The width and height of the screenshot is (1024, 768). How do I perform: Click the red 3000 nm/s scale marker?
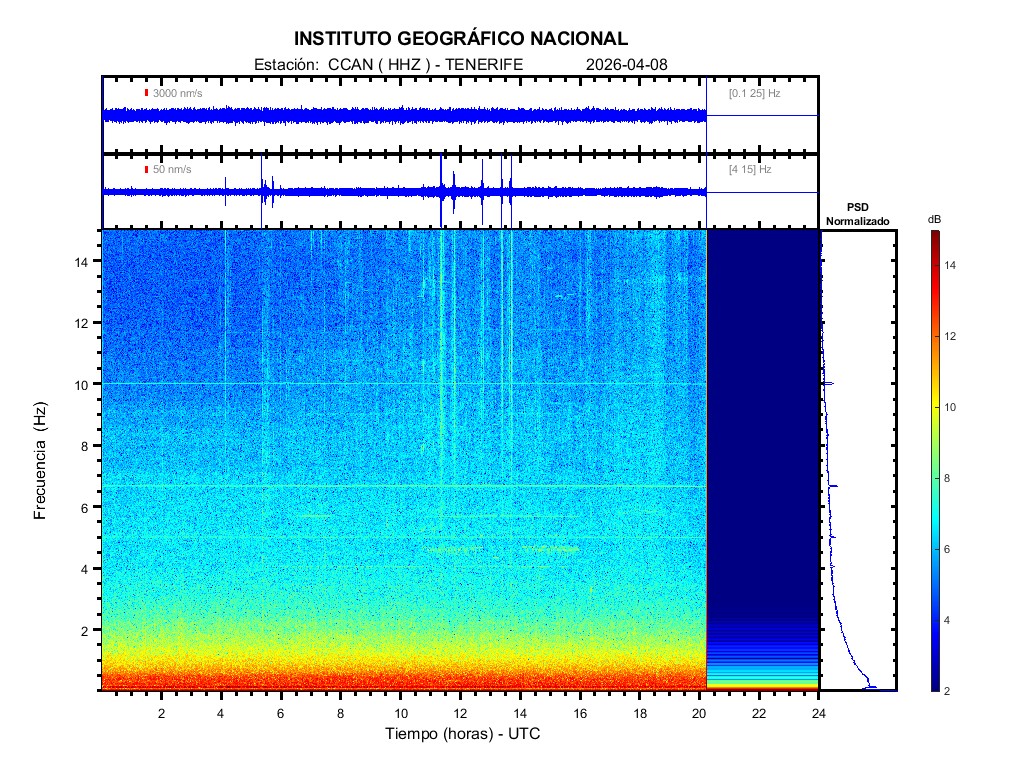[147, 93]
